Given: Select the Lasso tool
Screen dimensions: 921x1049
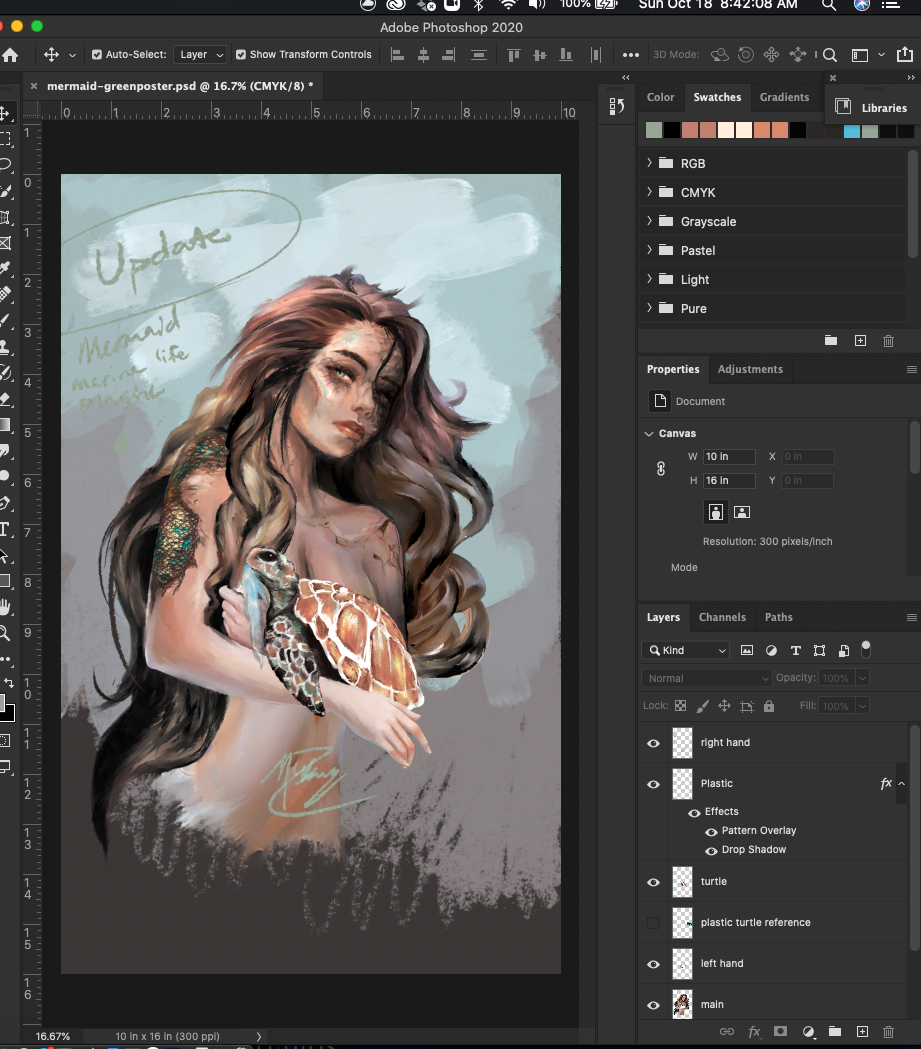Looking at the screenshot, I should [5, 165].
